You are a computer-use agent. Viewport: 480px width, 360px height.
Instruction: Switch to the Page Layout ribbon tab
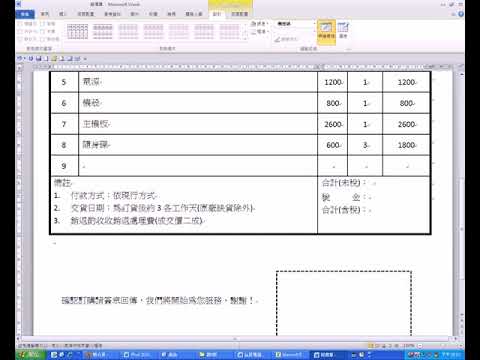86,14
